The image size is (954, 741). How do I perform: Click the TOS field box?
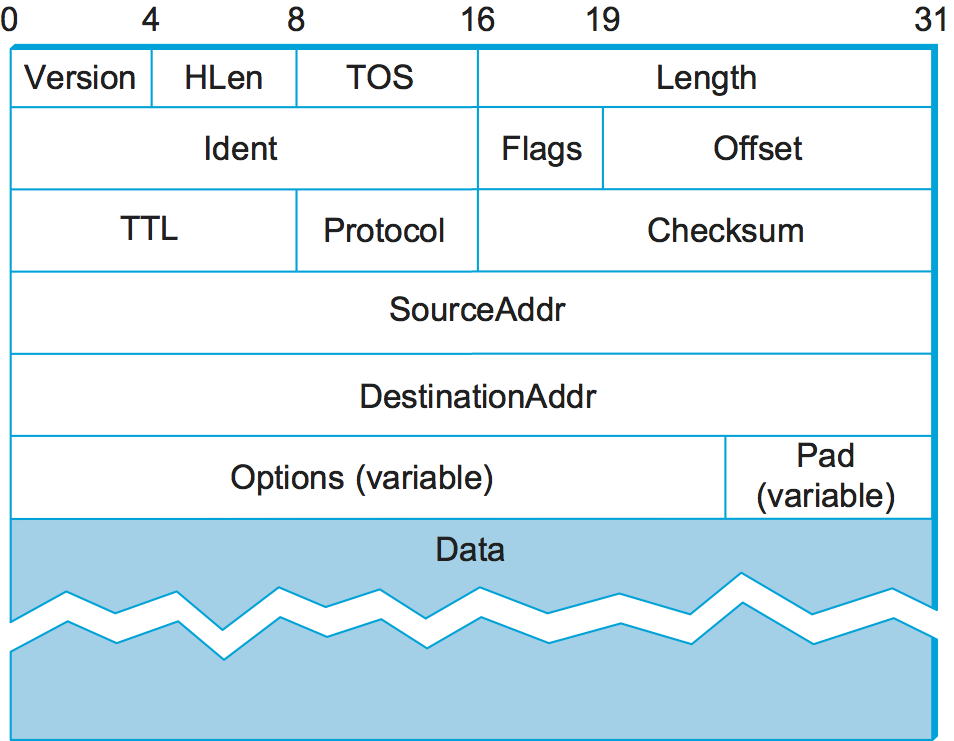(x=380, y=78)
